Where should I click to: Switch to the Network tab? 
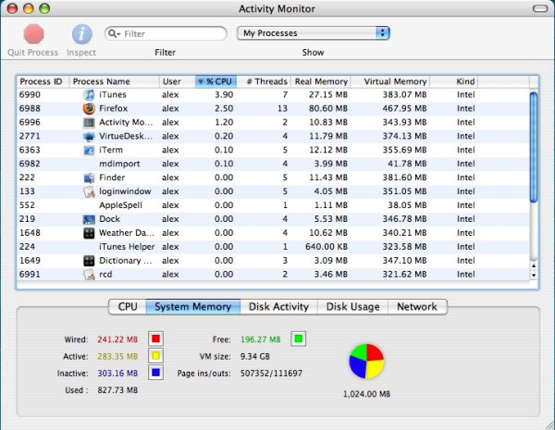pyautogui.click(x=417, y=306)
